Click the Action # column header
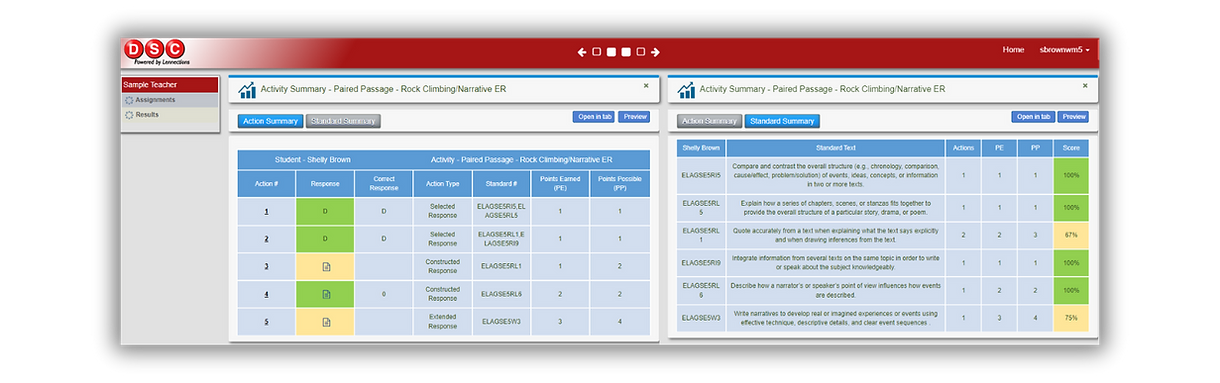 click(266, 183)
